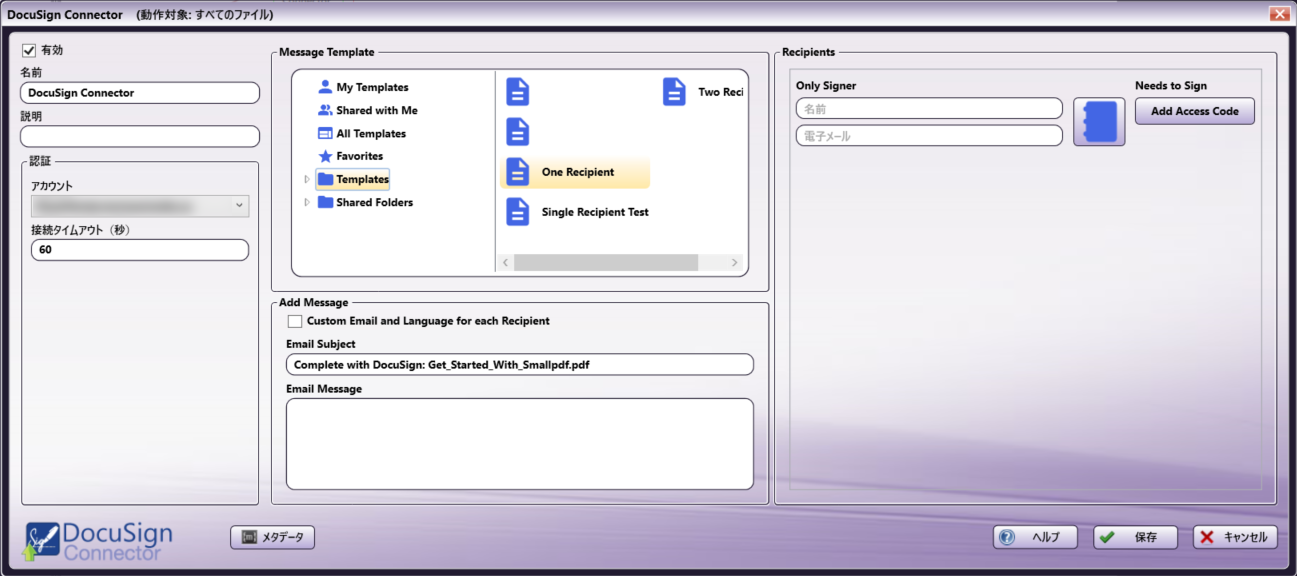Click the template list scroll-right arrow

[735, 262]
